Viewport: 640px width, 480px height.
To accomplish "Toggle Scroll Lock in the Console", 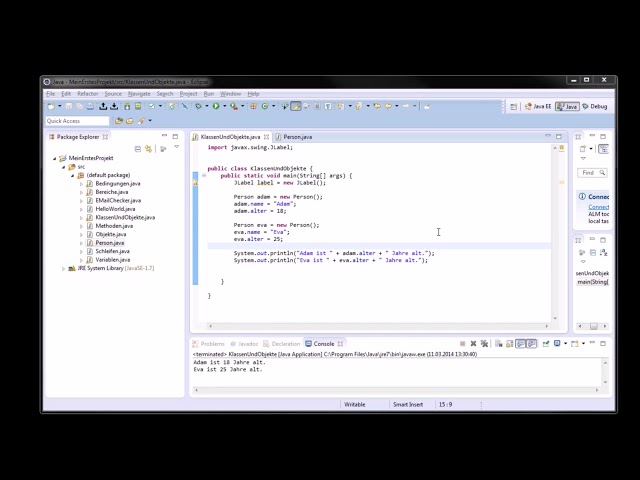I will (509, 344).
